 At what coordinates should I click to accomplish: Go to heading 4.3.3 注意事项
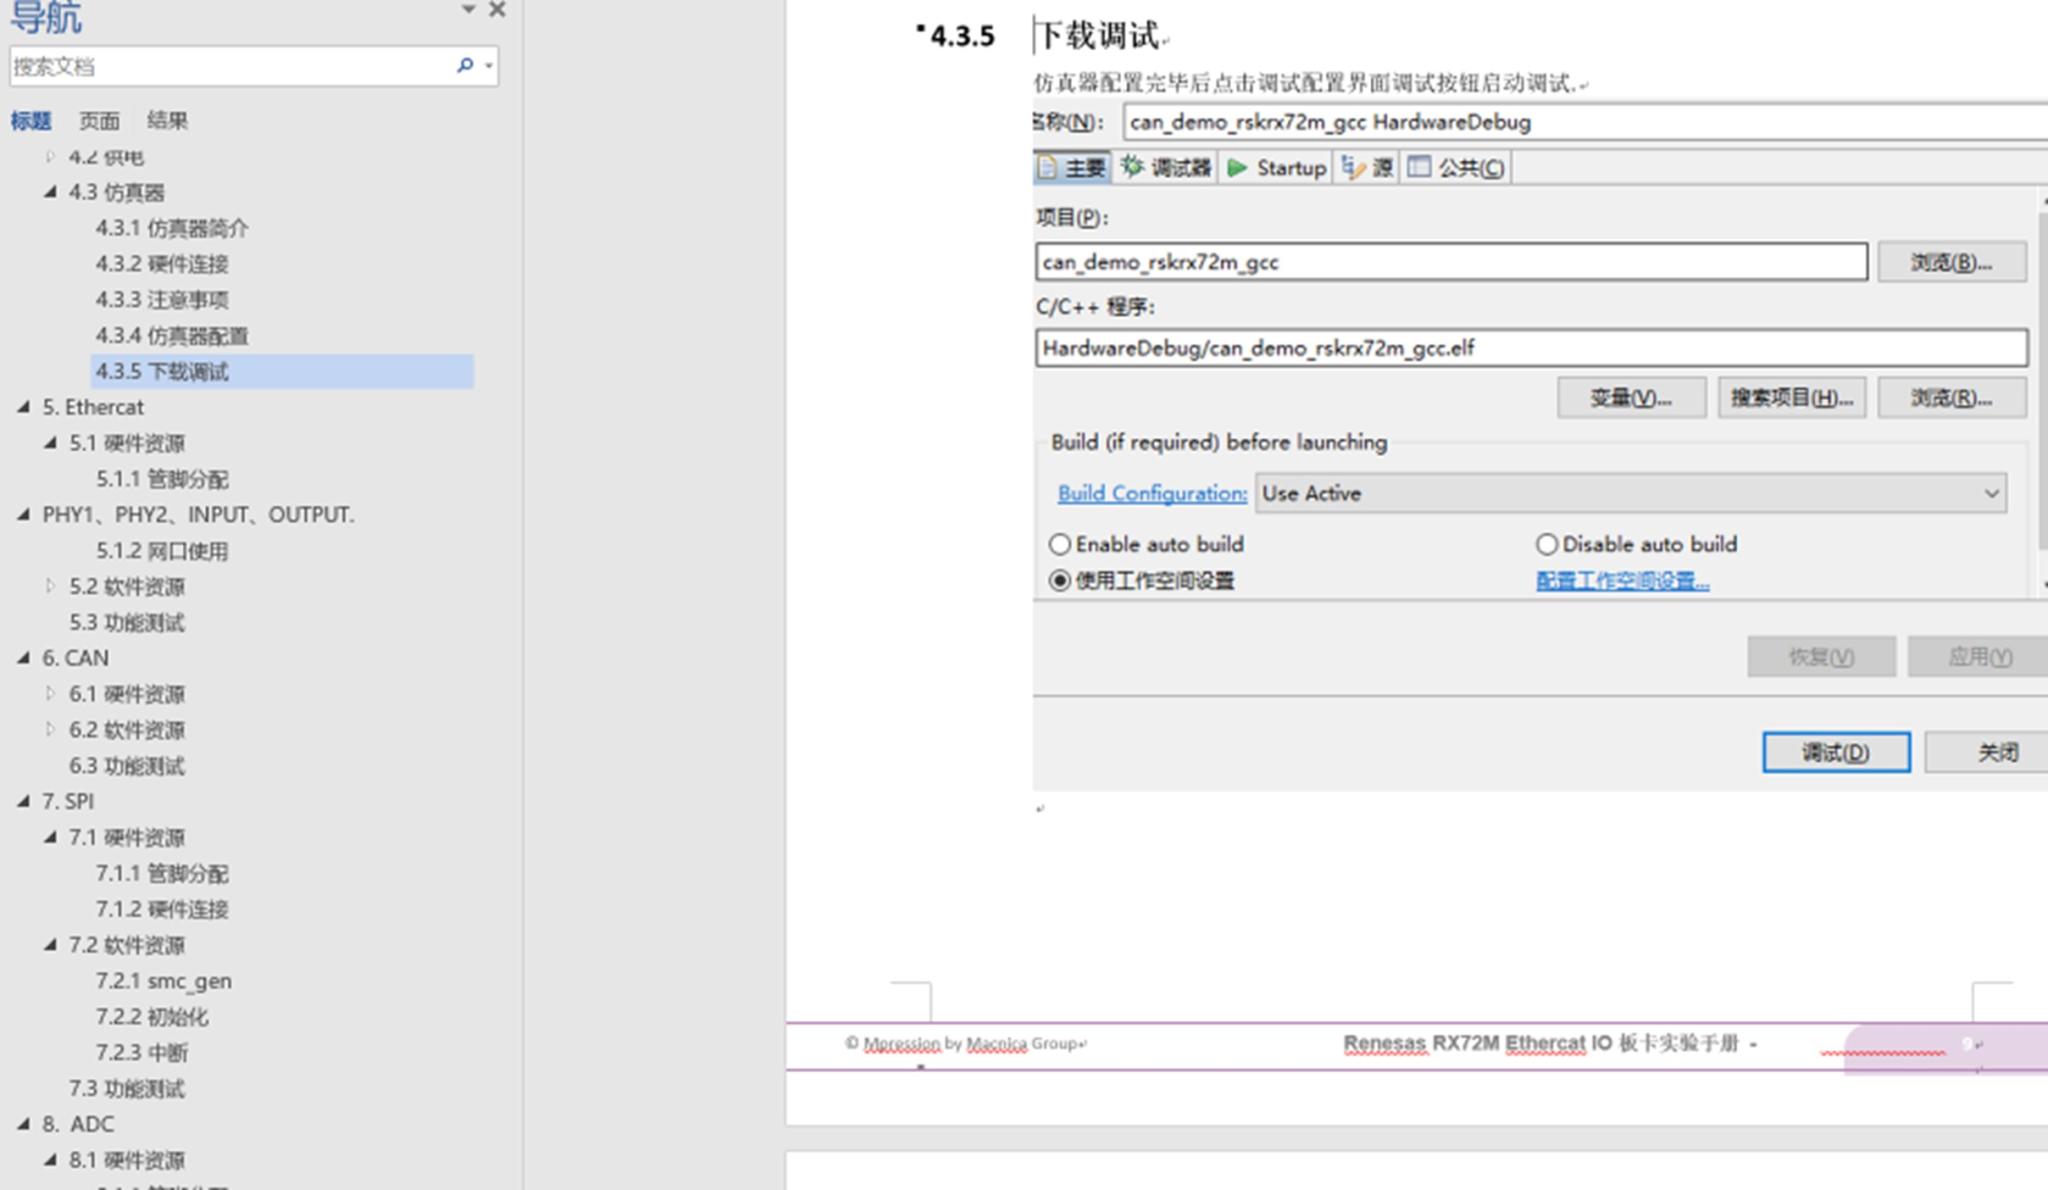tap(162, 300)
